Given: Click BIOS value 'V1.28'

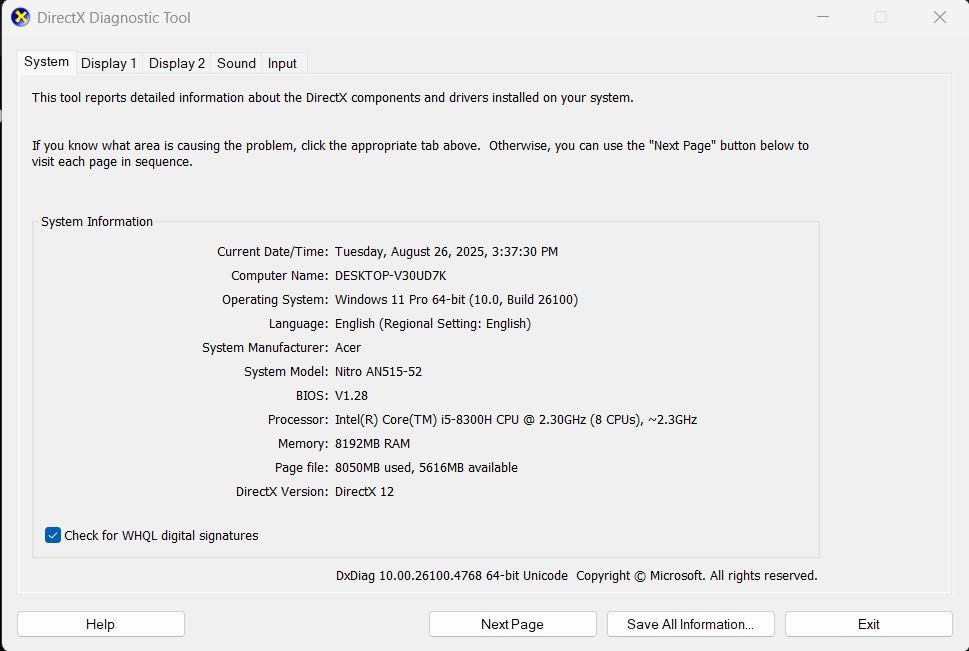Looking at the screenshot, I should point(351,396).
